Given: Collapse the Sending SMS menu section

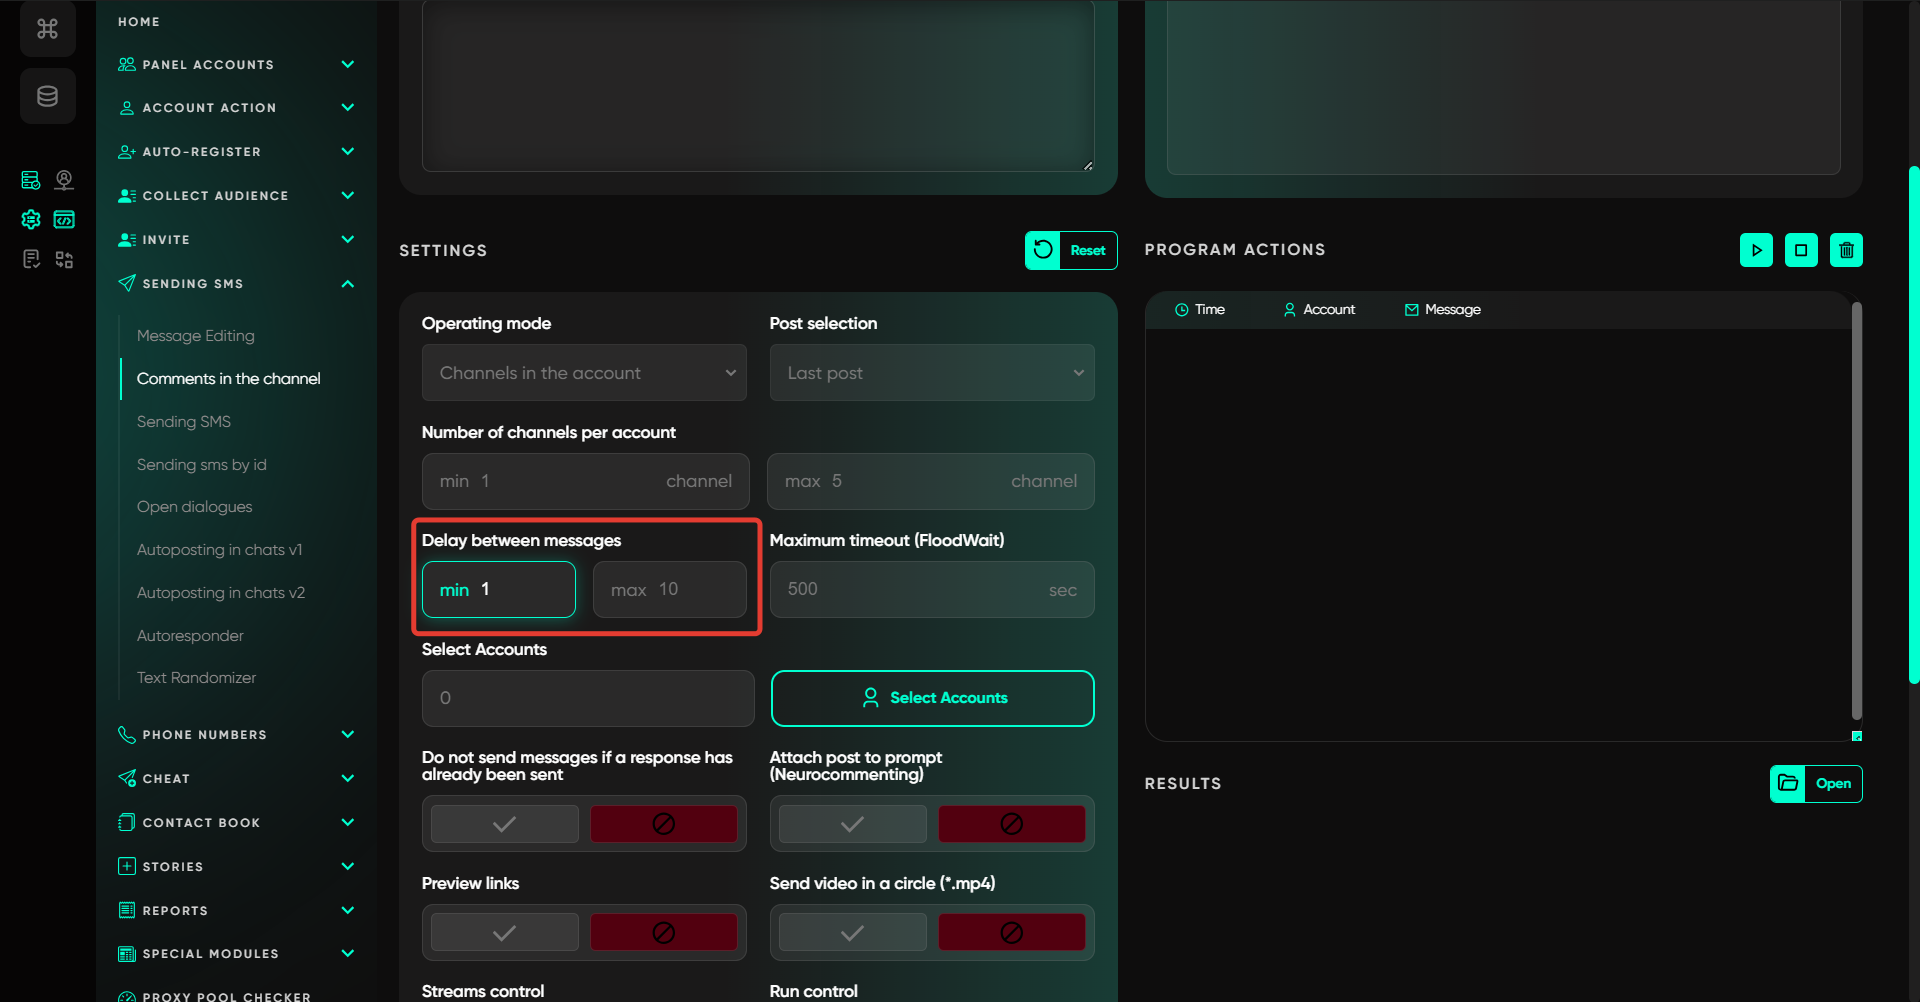Looking at the screenshot, I should pyautogui.click(x=347, y=284).
